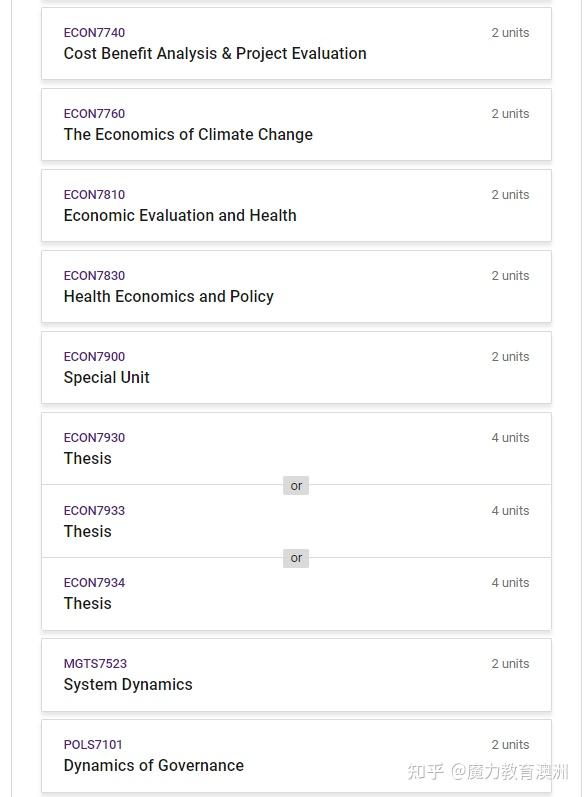Click the ECON7830 course code
The image size is (584, 797).
click(x=94, y=275)
